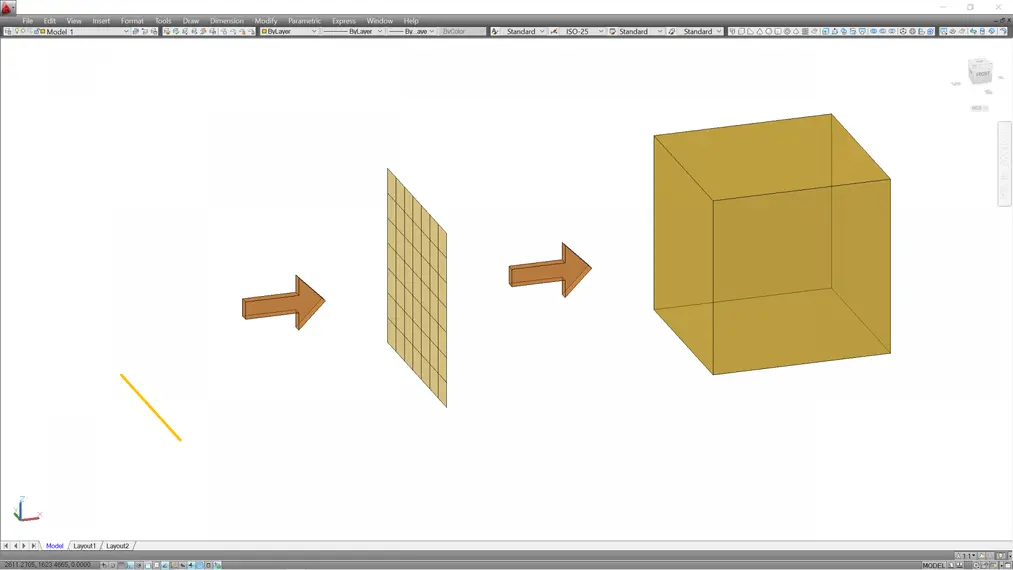Image resolution: width=1013 pixels, height=570 pixels.
Task: Toggle Model 1 layer freeze sun icon
Action: [23, 31]
